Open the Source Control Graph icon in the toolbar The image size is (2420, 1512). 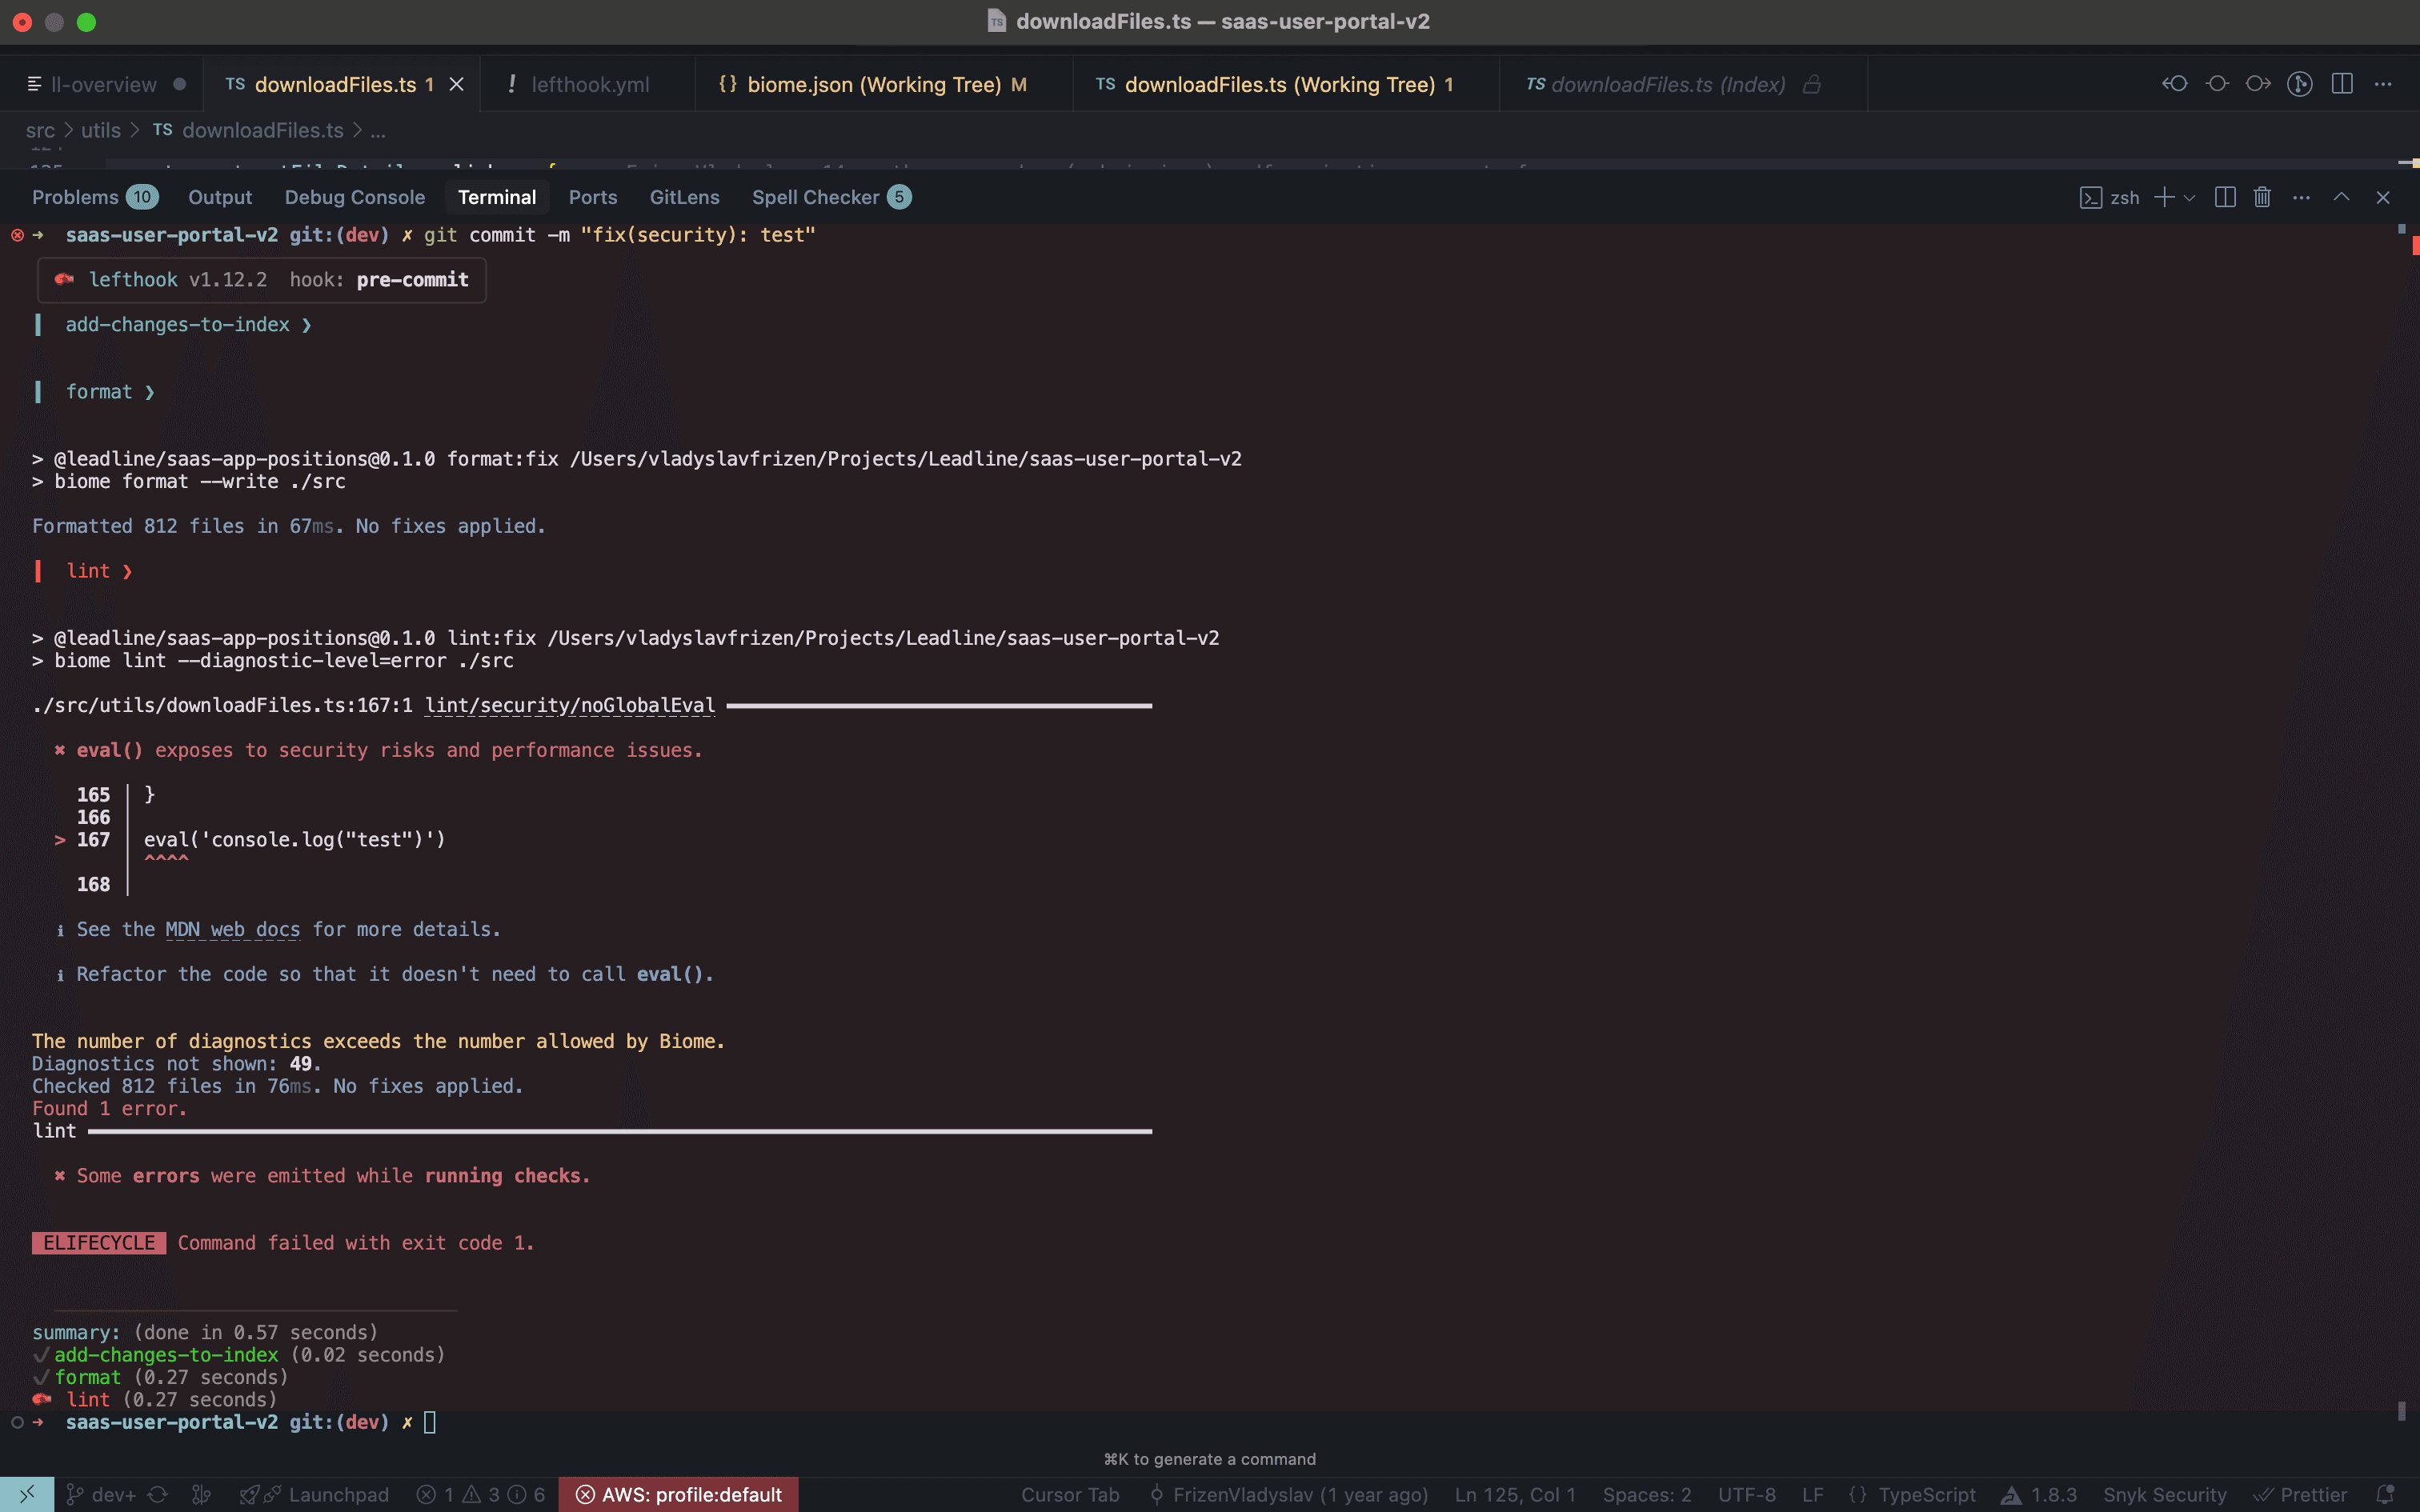click(2299, 84)
